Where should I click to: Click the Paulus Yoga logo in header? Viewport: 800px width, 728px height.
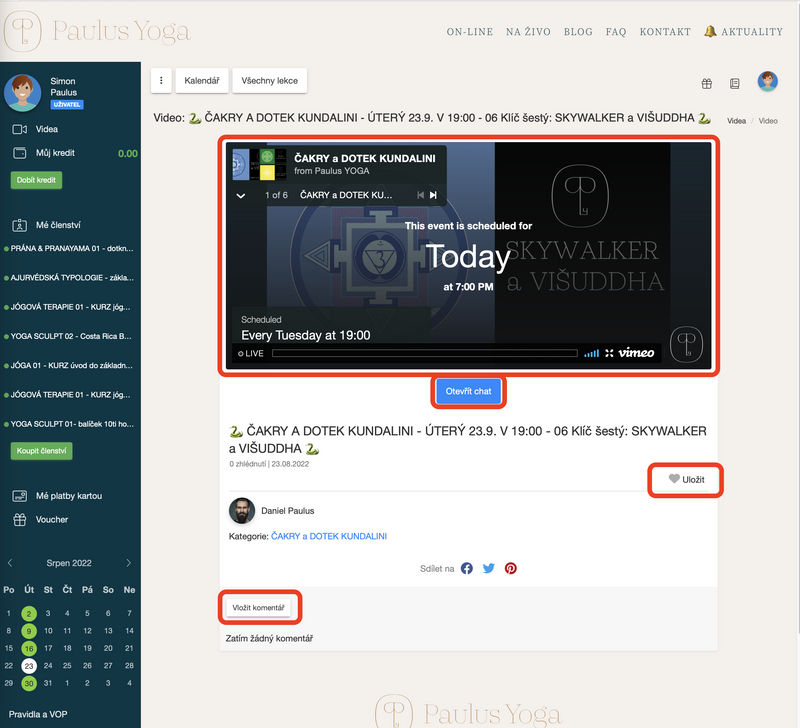tap(97, 31)
